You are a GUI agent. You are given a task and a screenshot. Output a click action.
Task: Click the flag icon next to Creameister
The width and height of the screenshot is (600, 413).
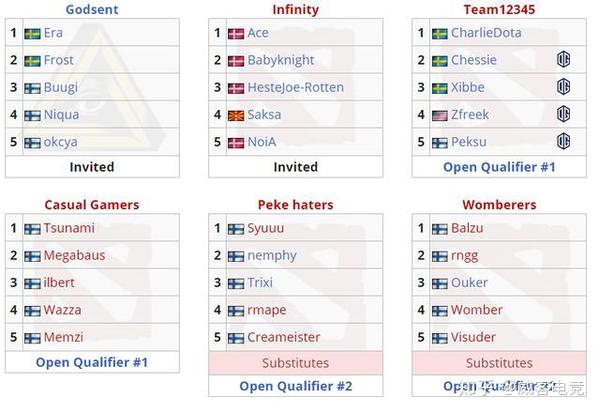click(x=236, y=337)
